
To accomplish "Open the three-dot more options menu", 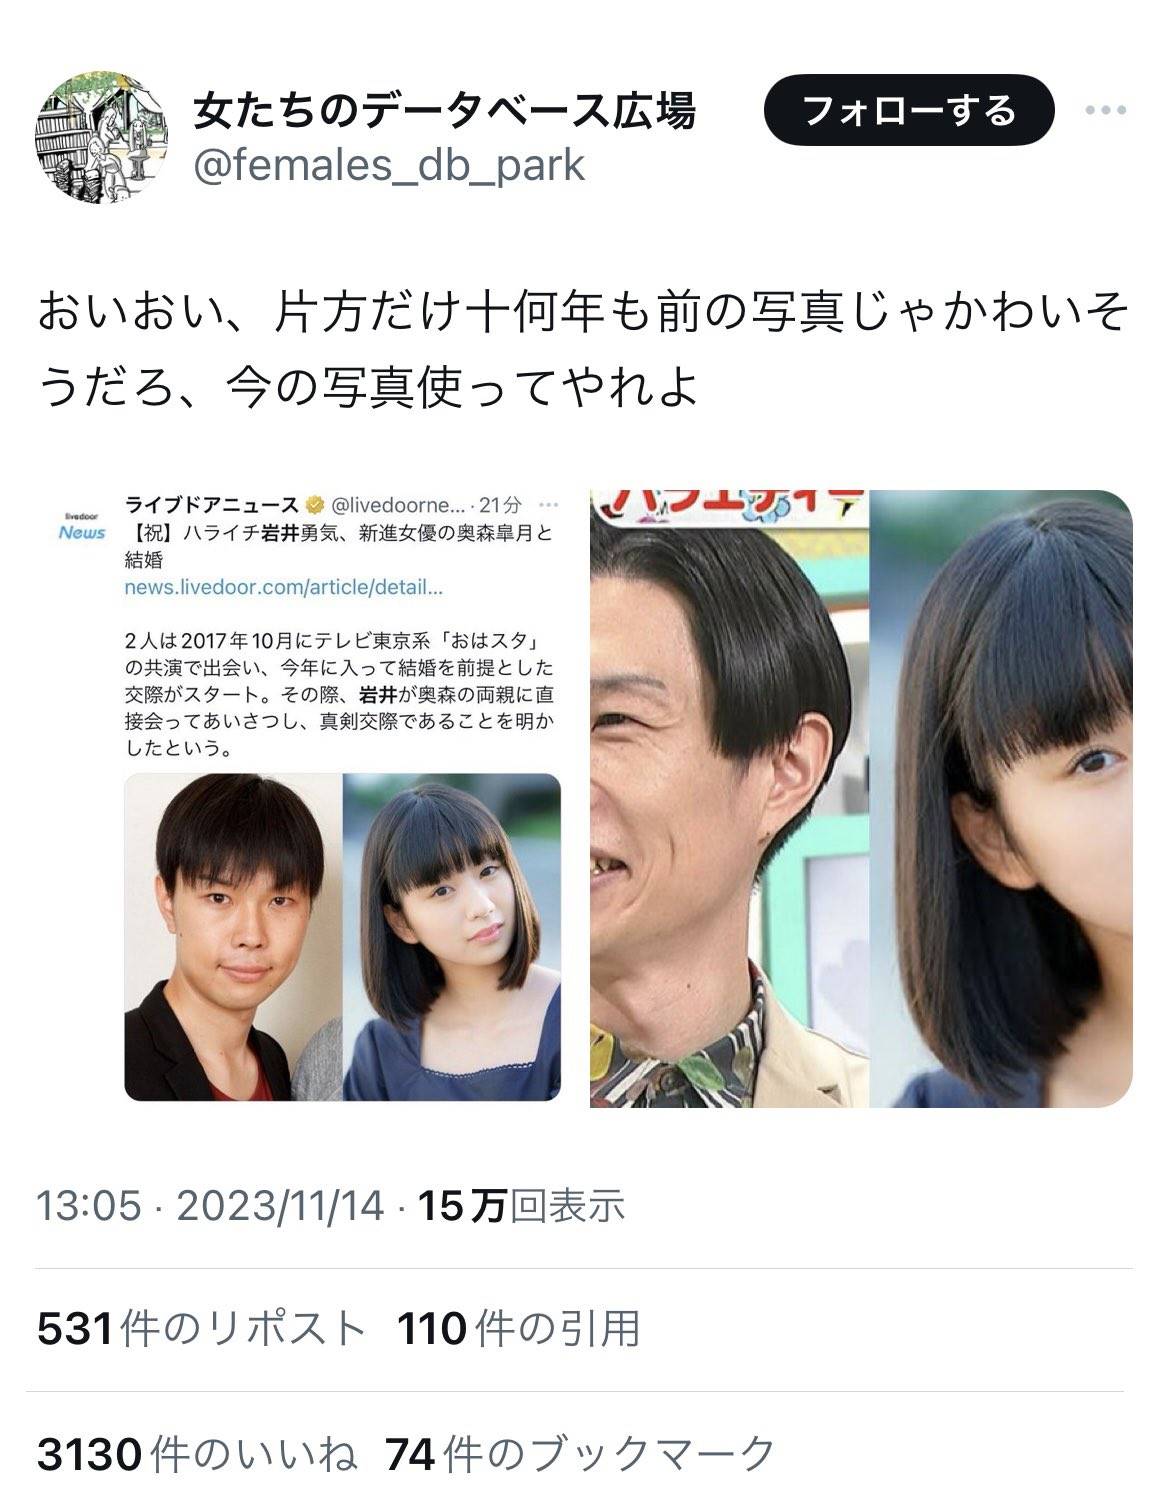I will tap(1106, 111).
